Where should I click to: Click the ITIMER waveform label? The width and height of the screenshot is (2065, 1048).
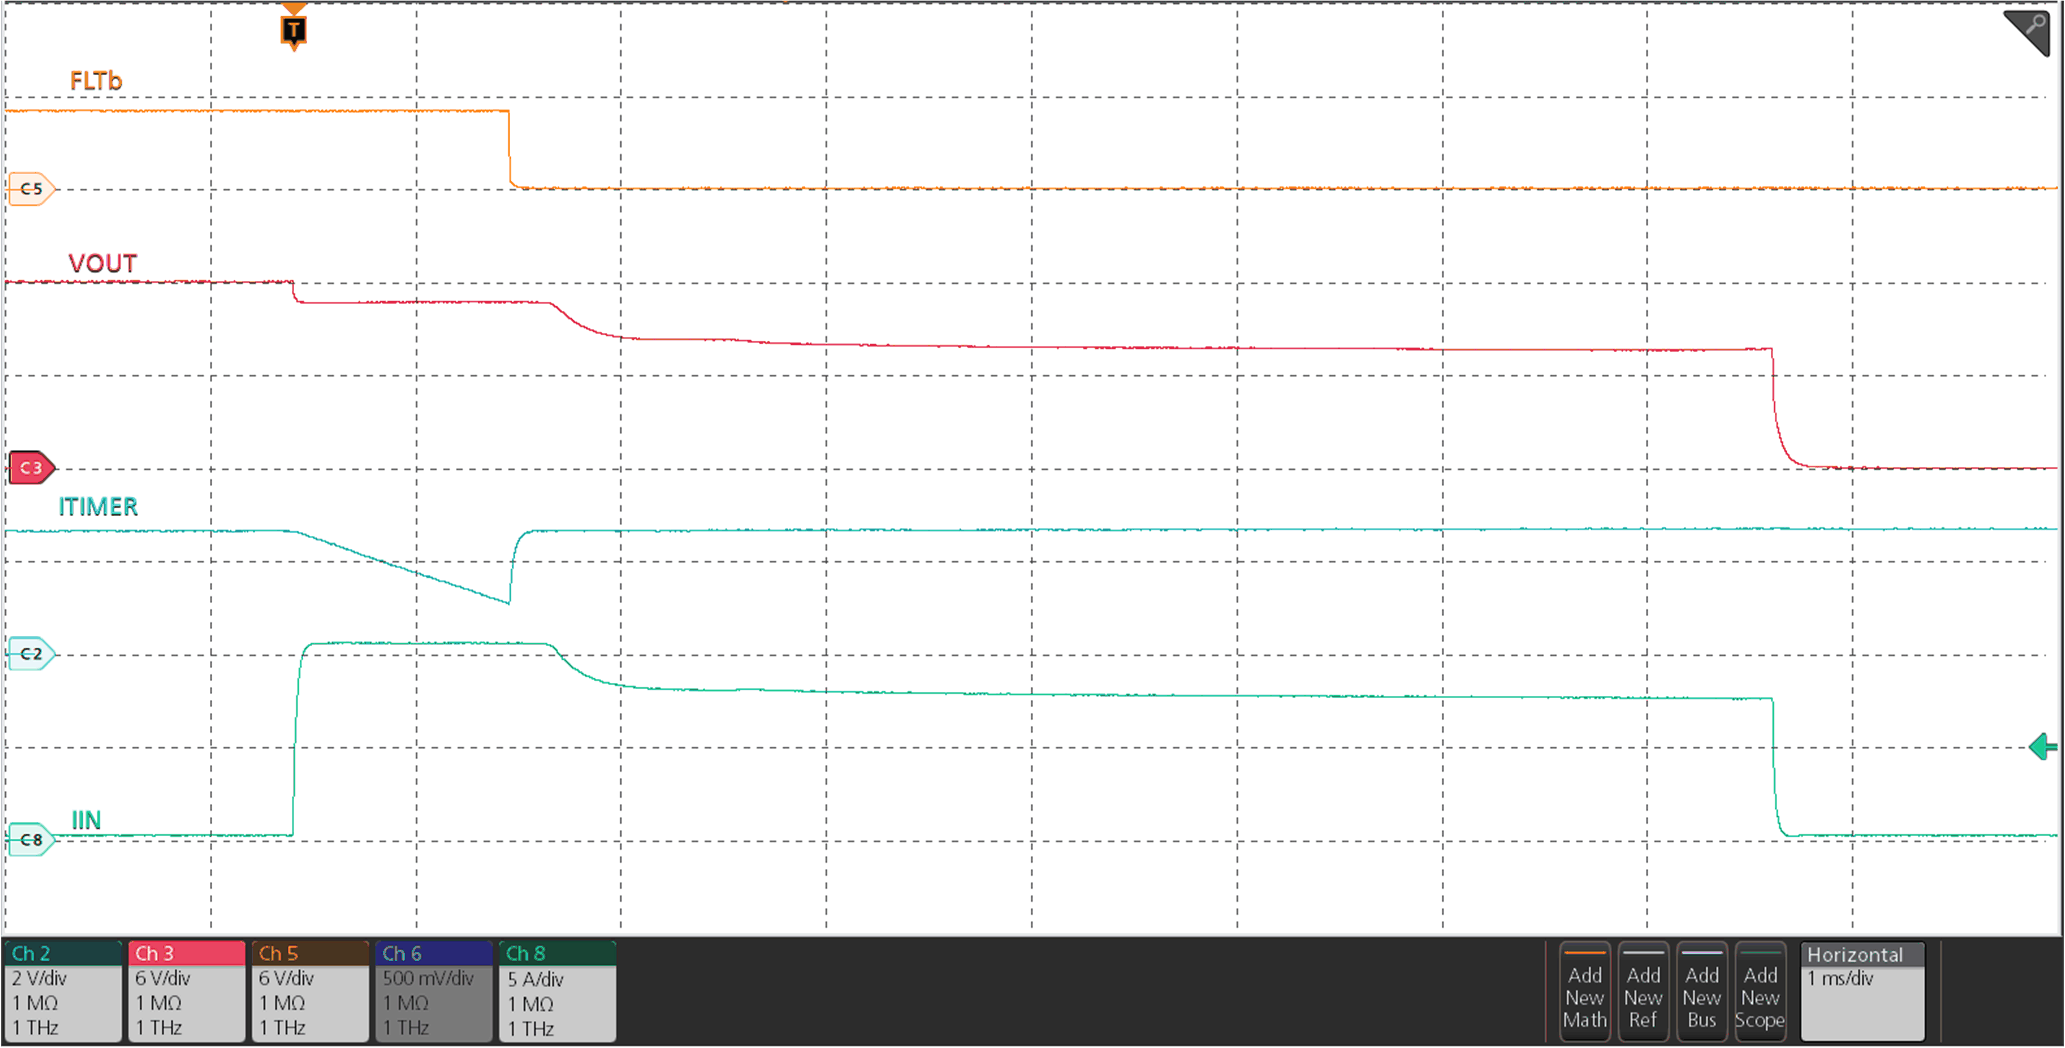pyautogui.click(x=98, y=507)
